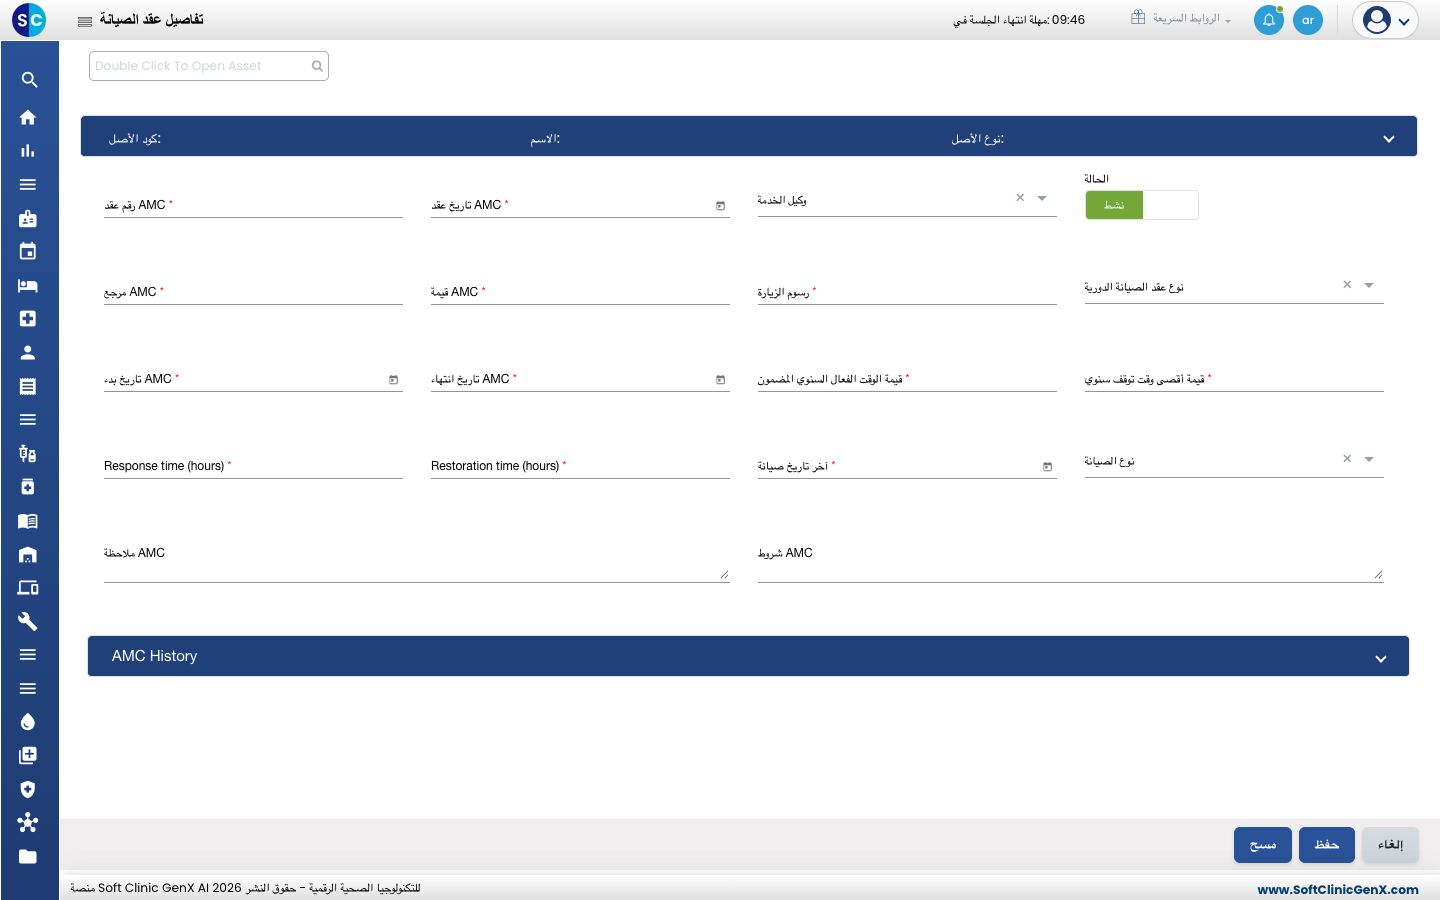1440x900 pixels.
Task: Open calendar picker for تاريخ انتهاء AMC
Action: tap(720, 380)
